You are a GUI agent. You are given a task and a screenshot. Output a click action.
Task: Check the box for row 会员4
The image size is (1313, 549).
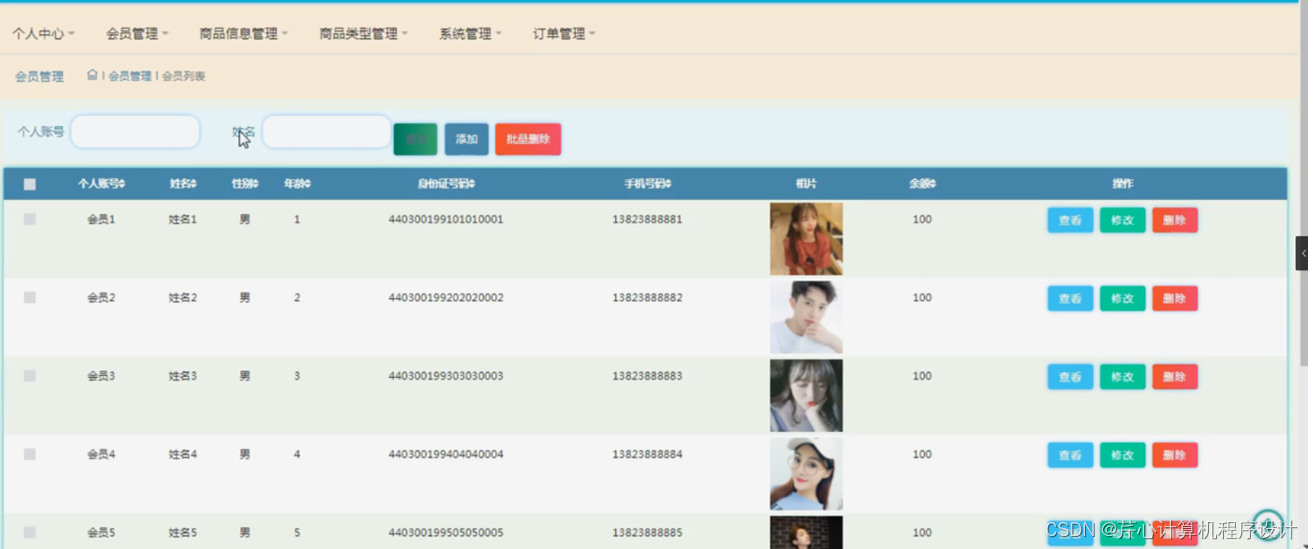(x=30, y=454)
